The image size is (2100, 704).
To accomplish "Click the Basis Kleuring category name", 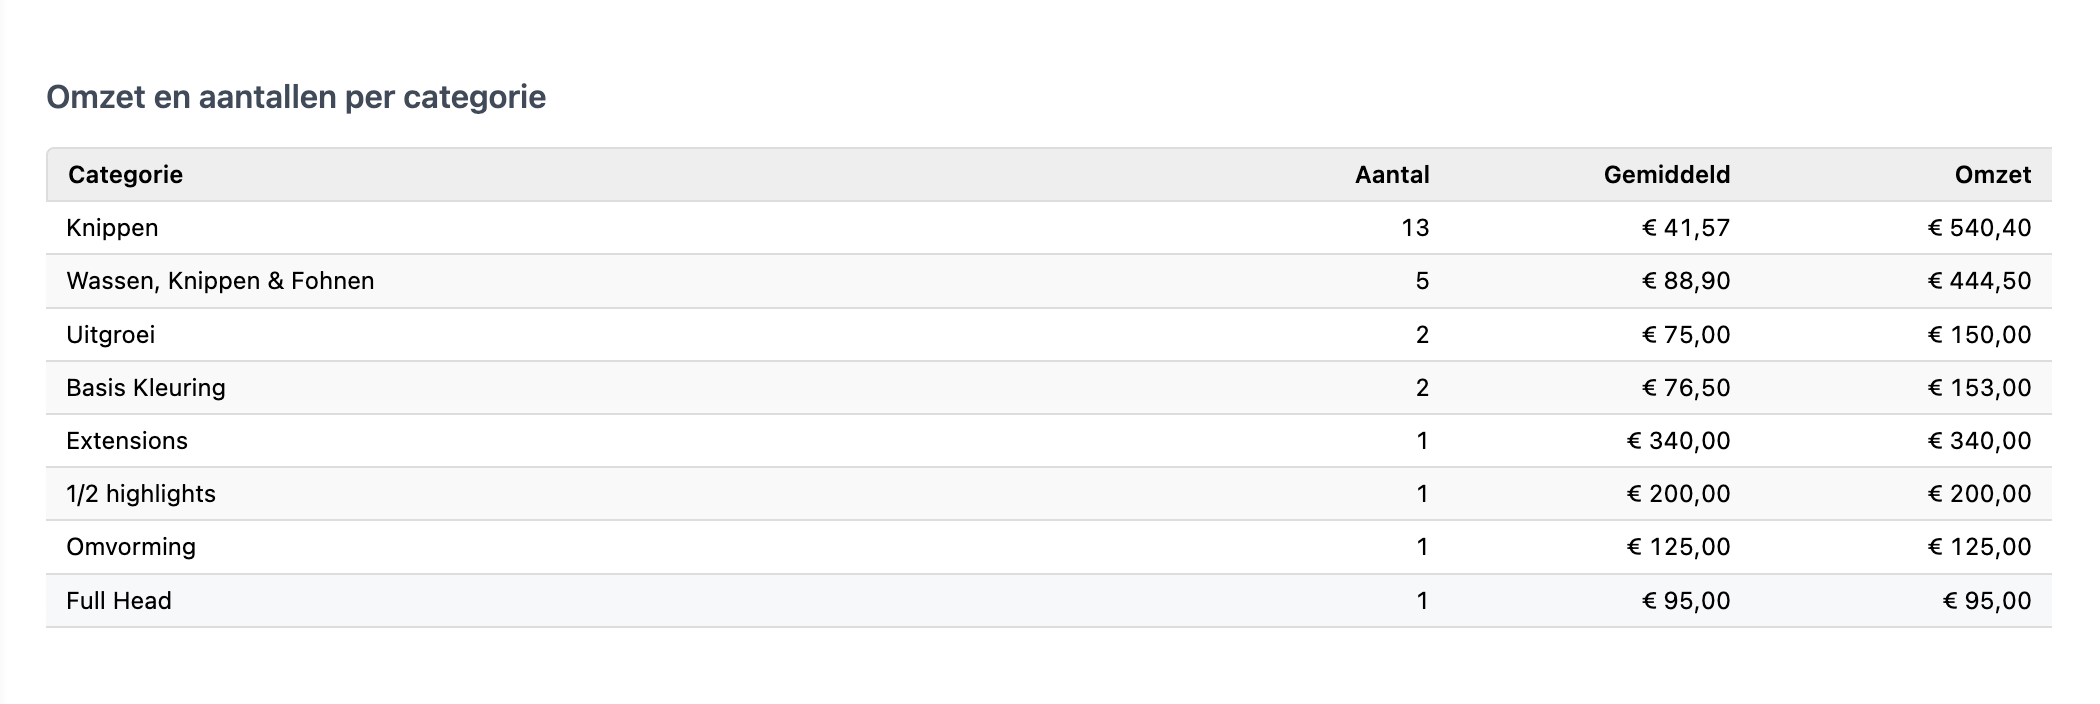I will click(146, 388).
